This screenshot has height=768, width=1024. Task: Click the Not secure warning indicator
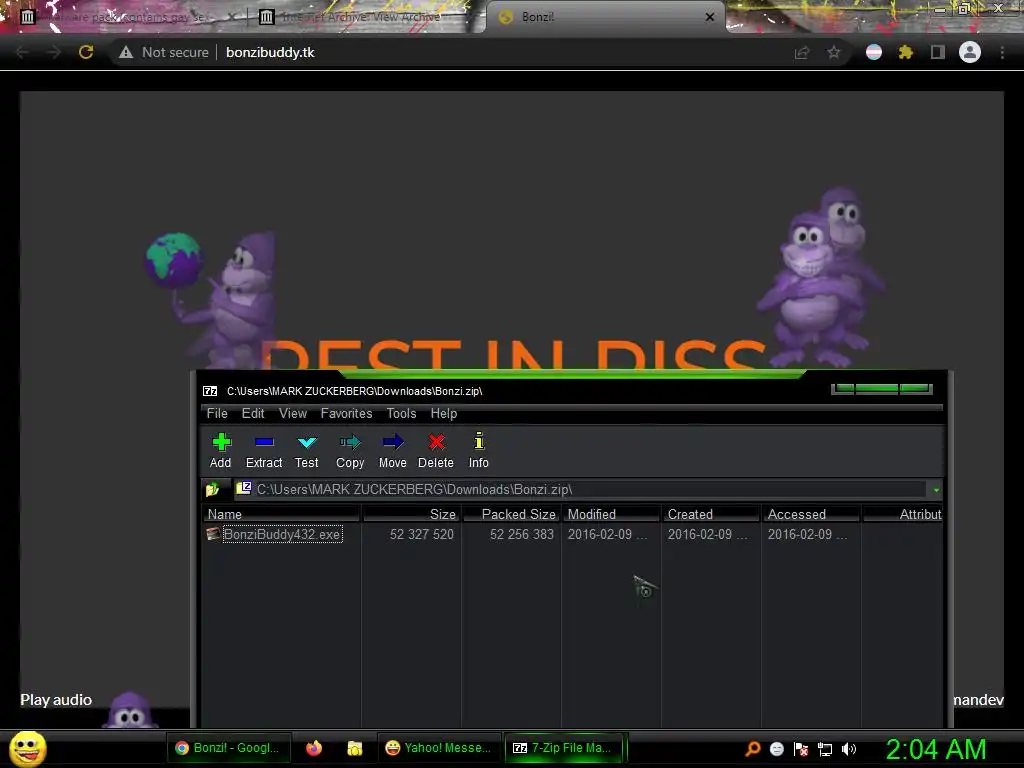[164, 52]
